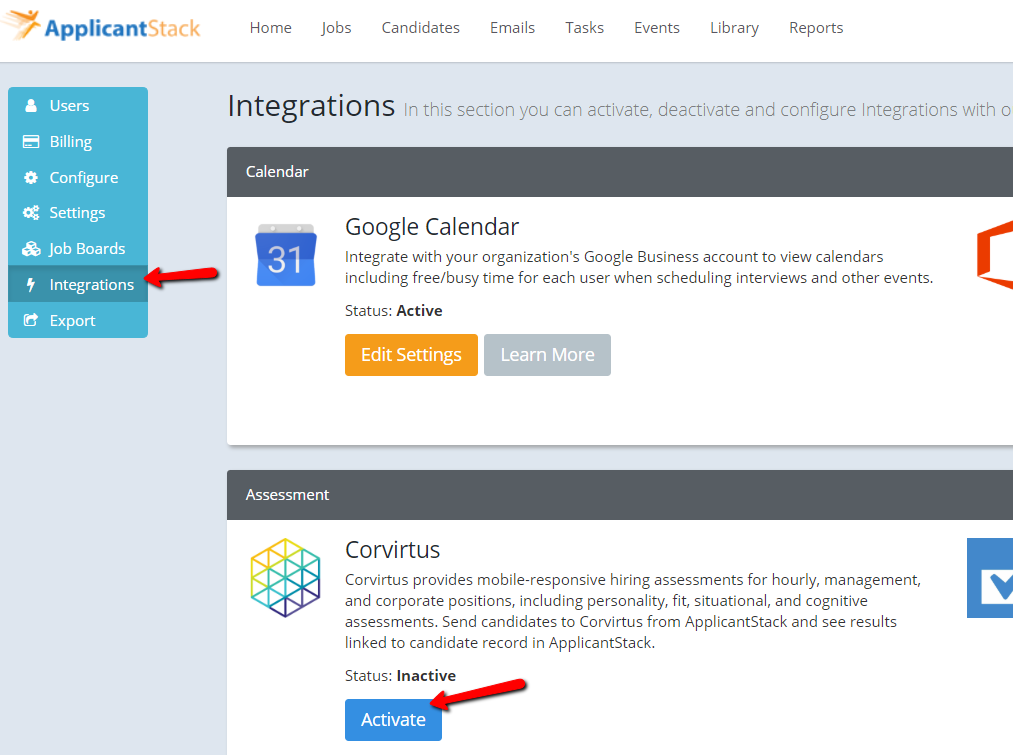
Task: Open Edit Settings for Google Calendar
Action: (x=411, y=354)
